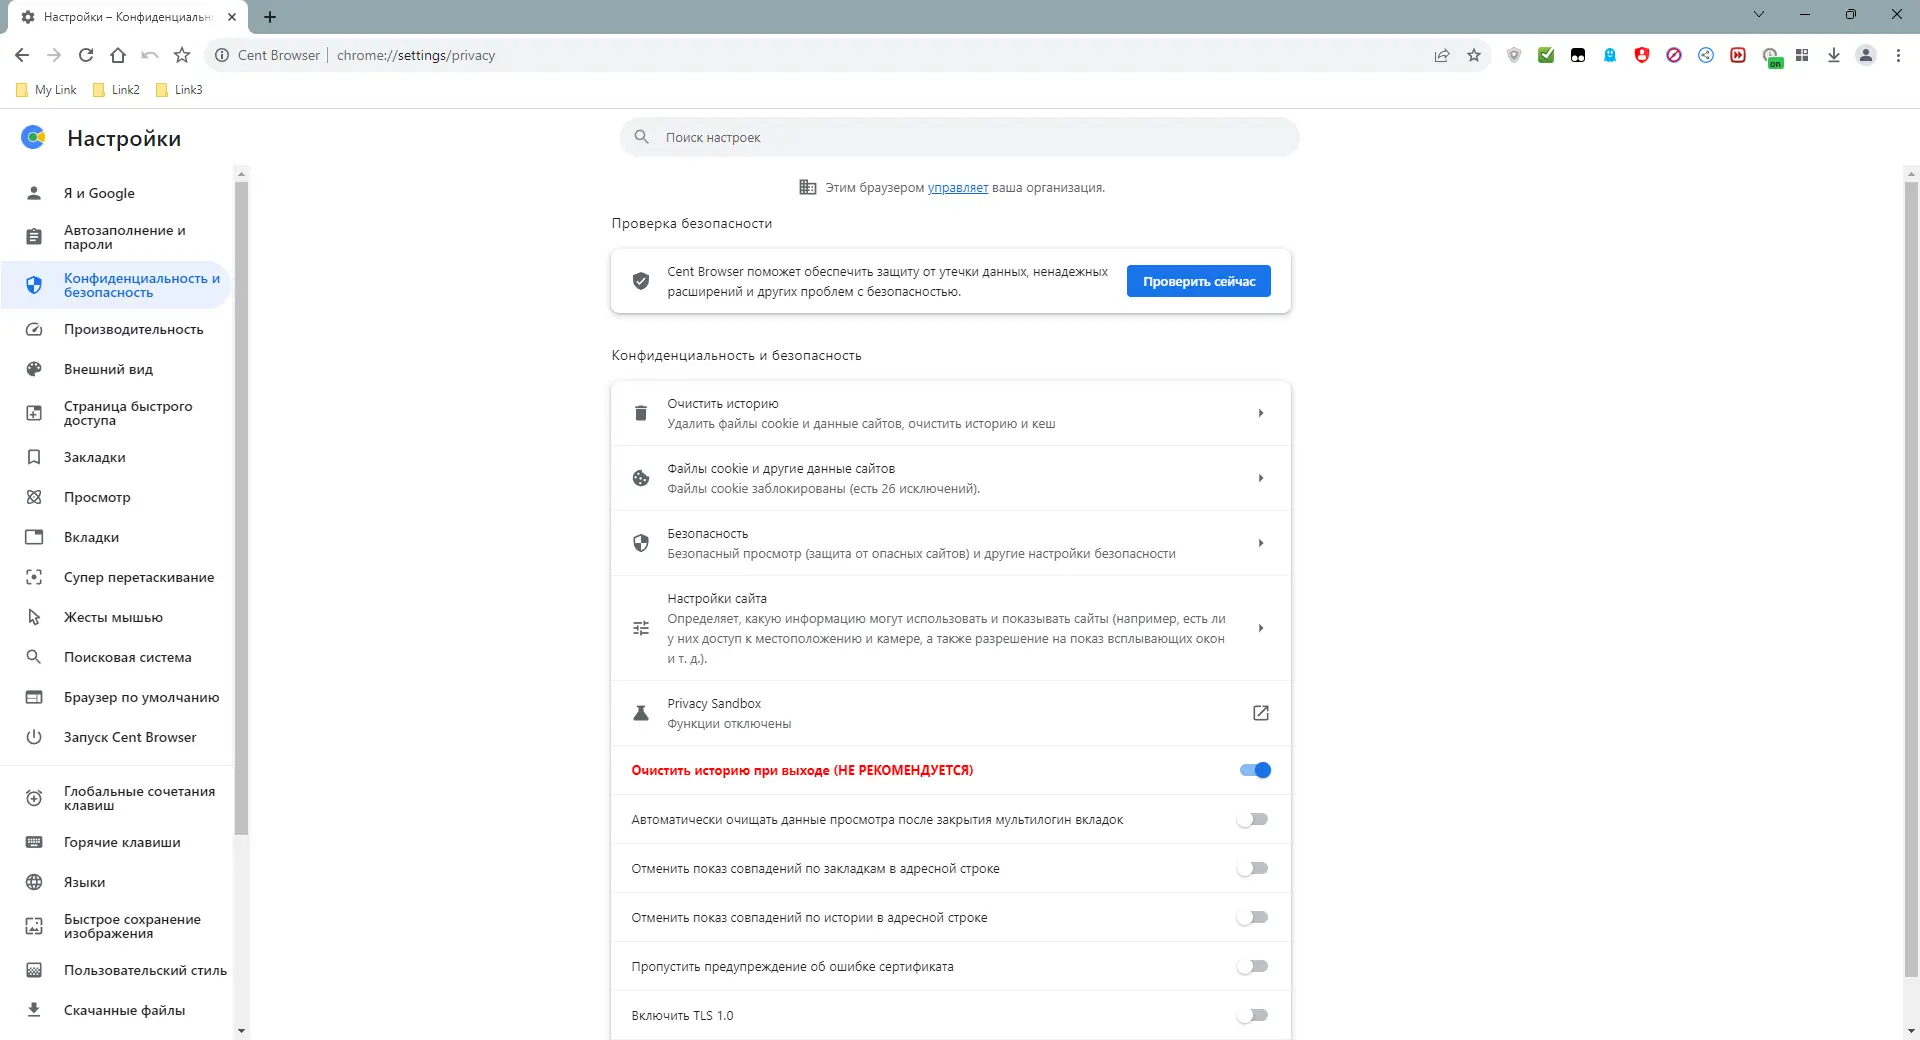Click the share page icon in address bar
1920x1040 pixels.
(x=1442, y=56)
